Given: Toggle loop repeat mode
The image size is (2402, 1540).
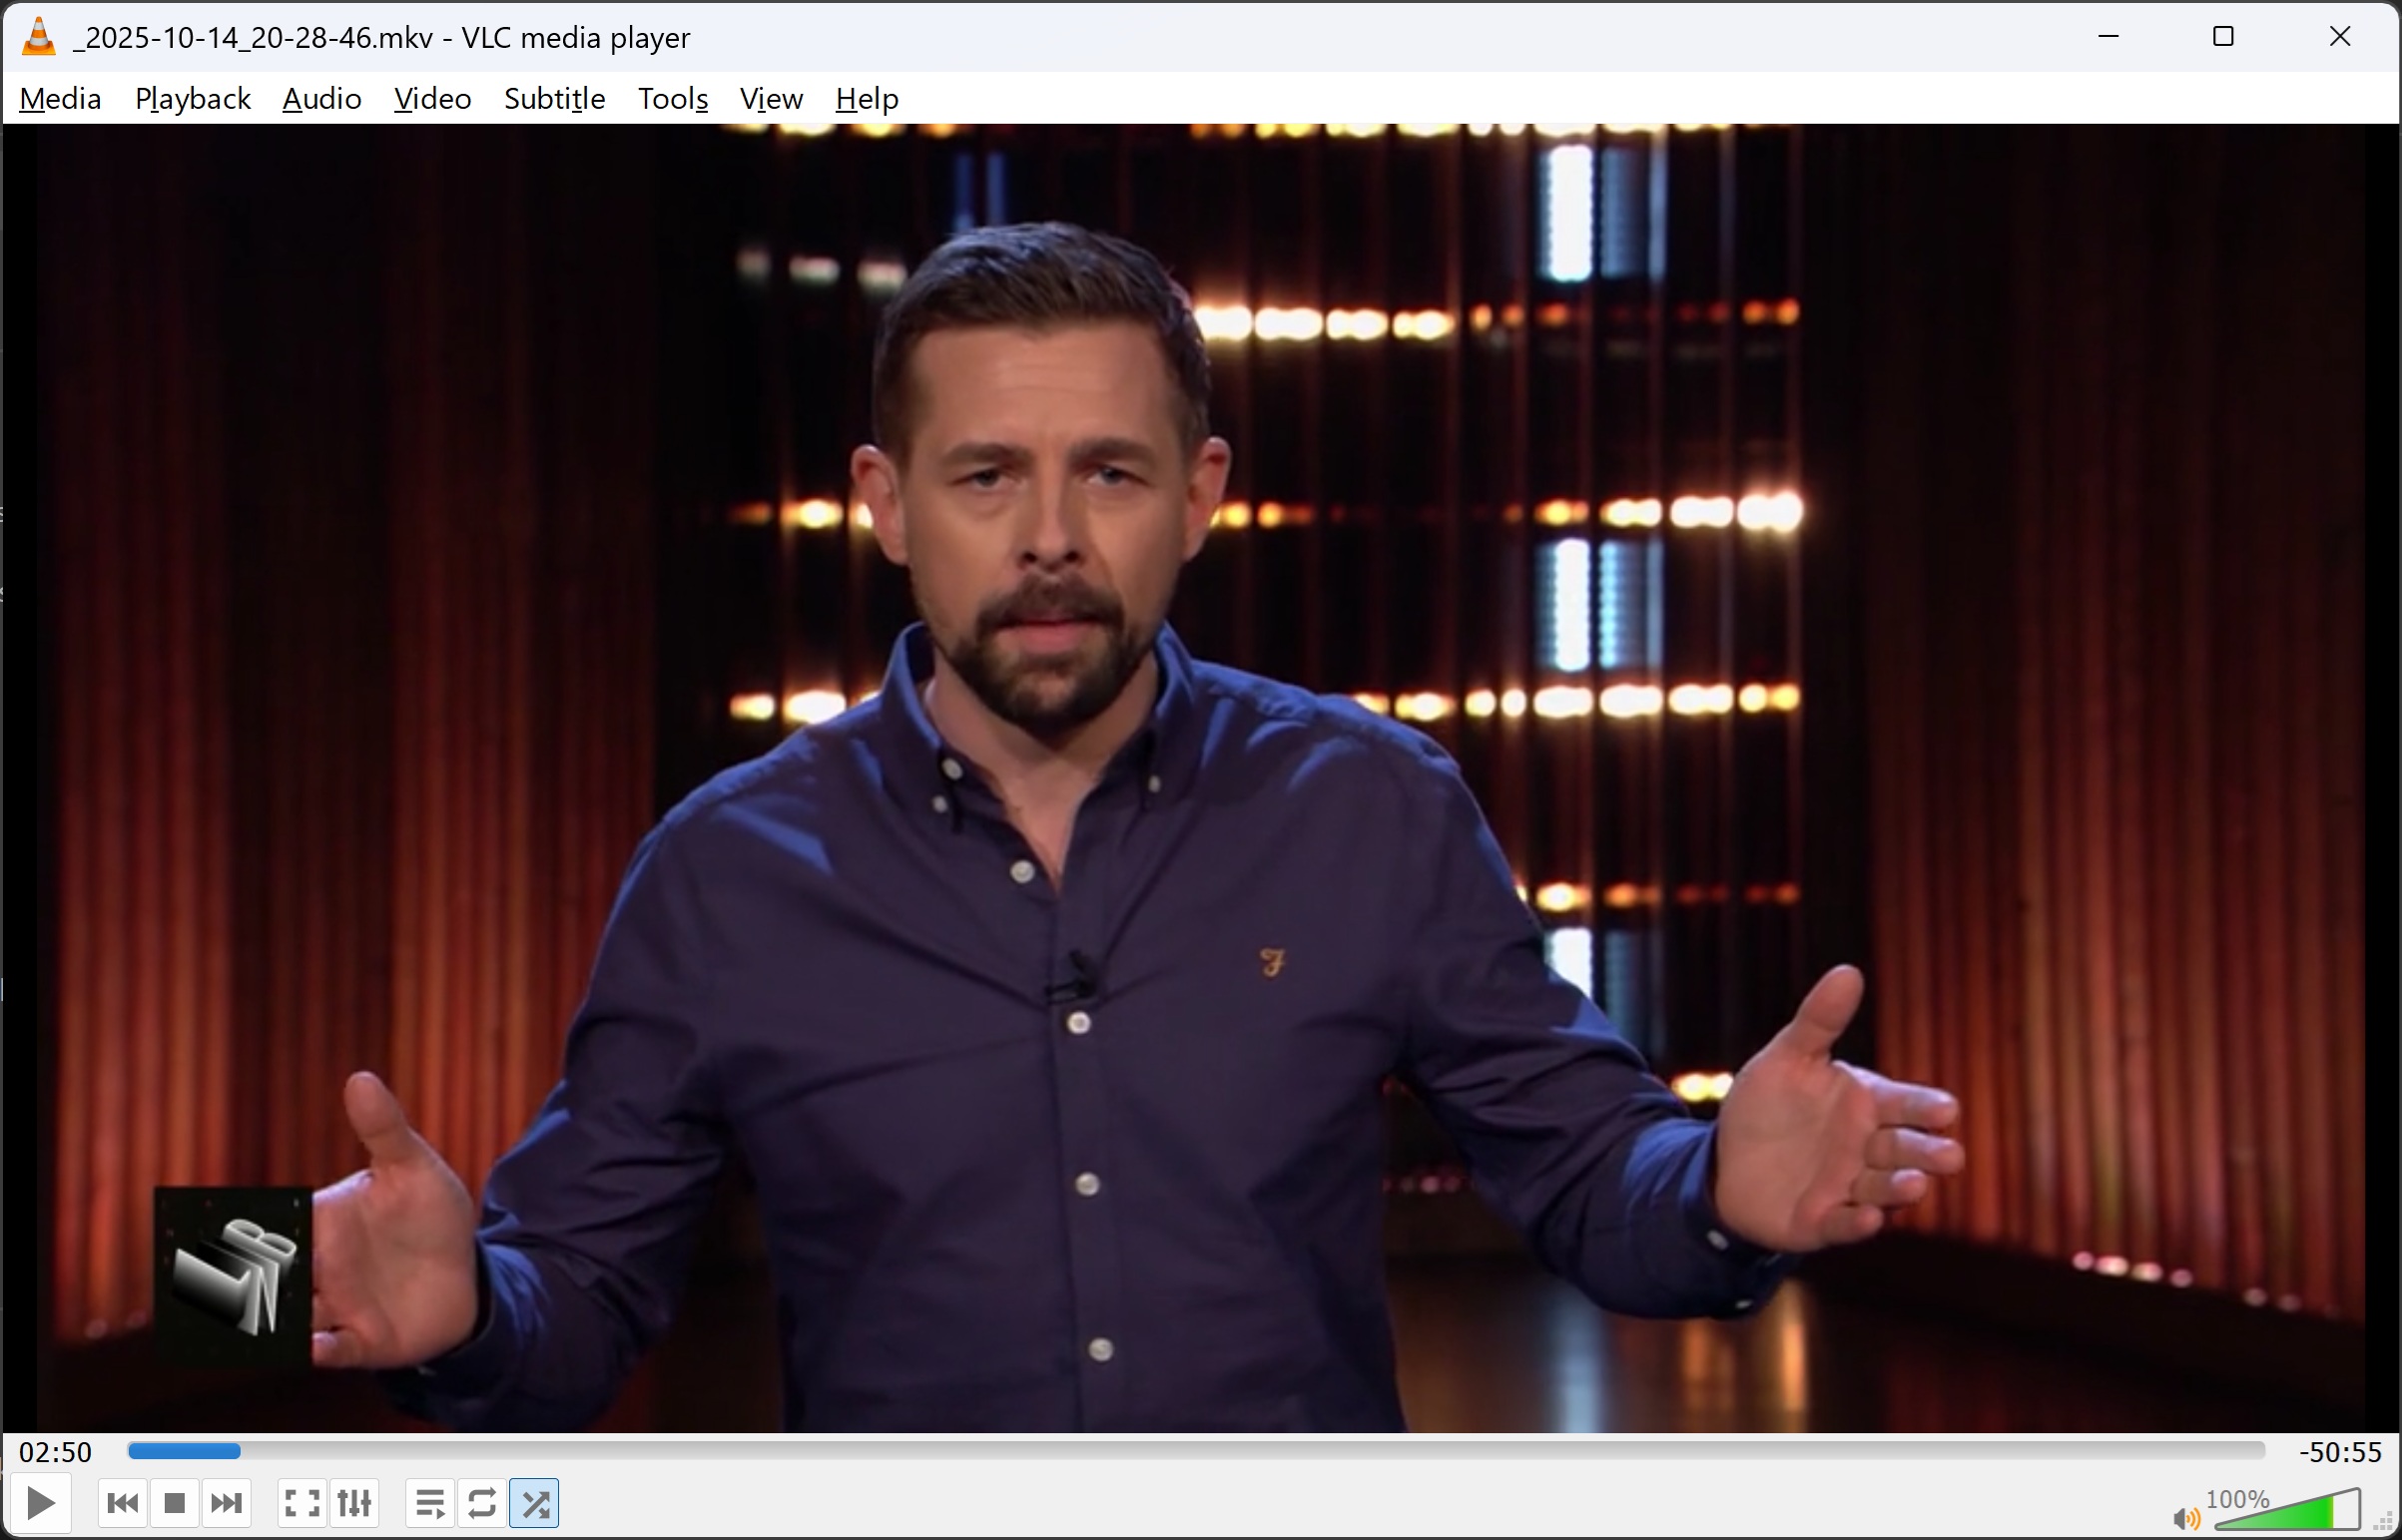Looking at the screenshot, I should point(482,1503).
